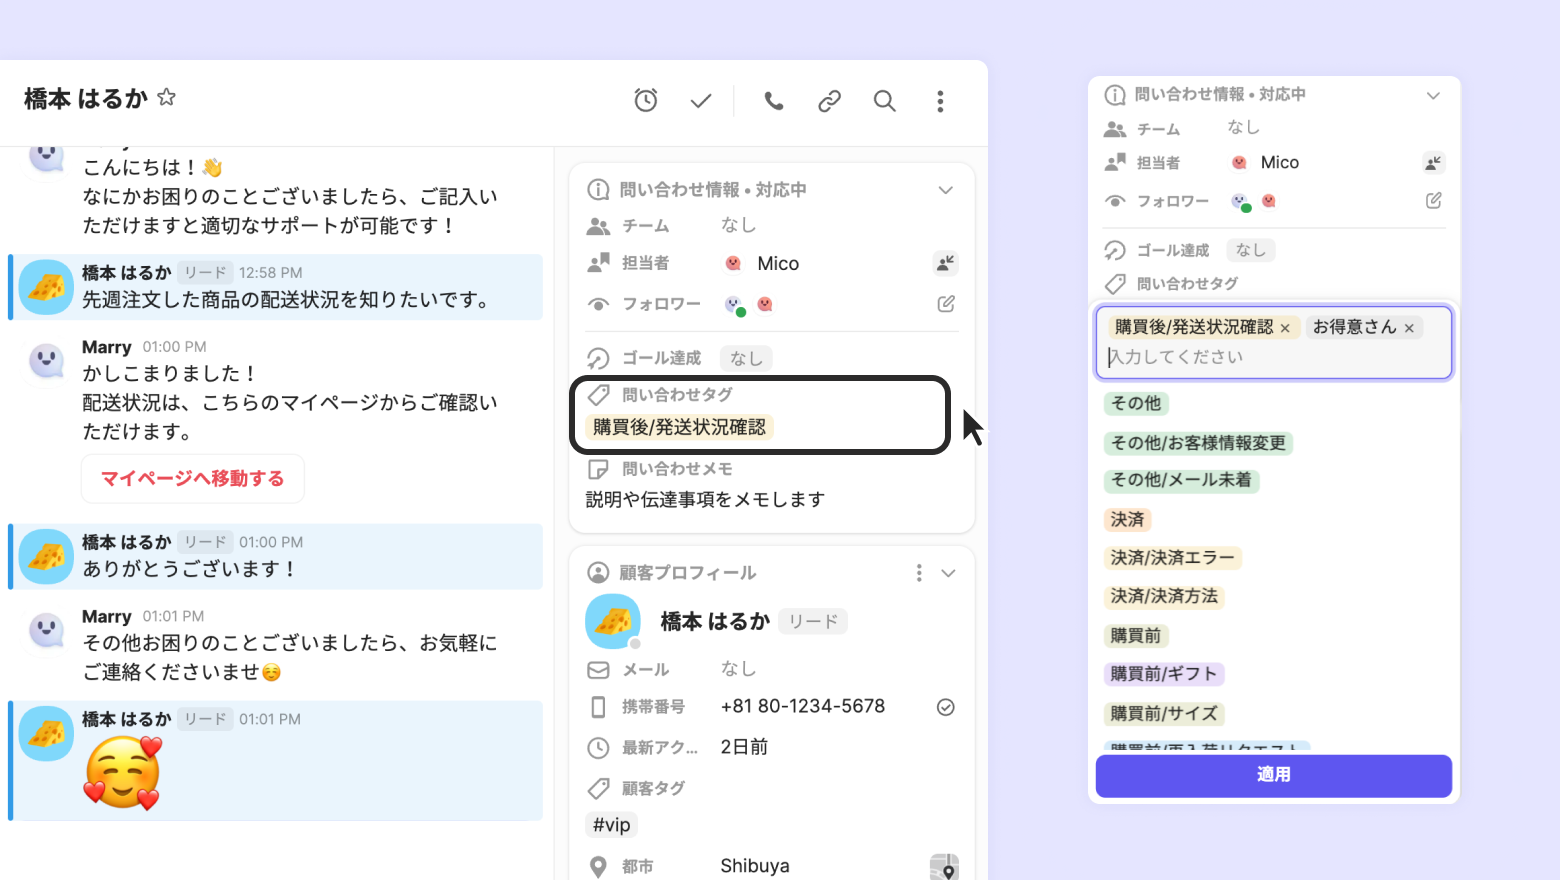The width and height of the screenshot is (1560, 880).
Task: Collapse the 問い合わせ情報 header in right tag panel
Action: pos(1433,95)
